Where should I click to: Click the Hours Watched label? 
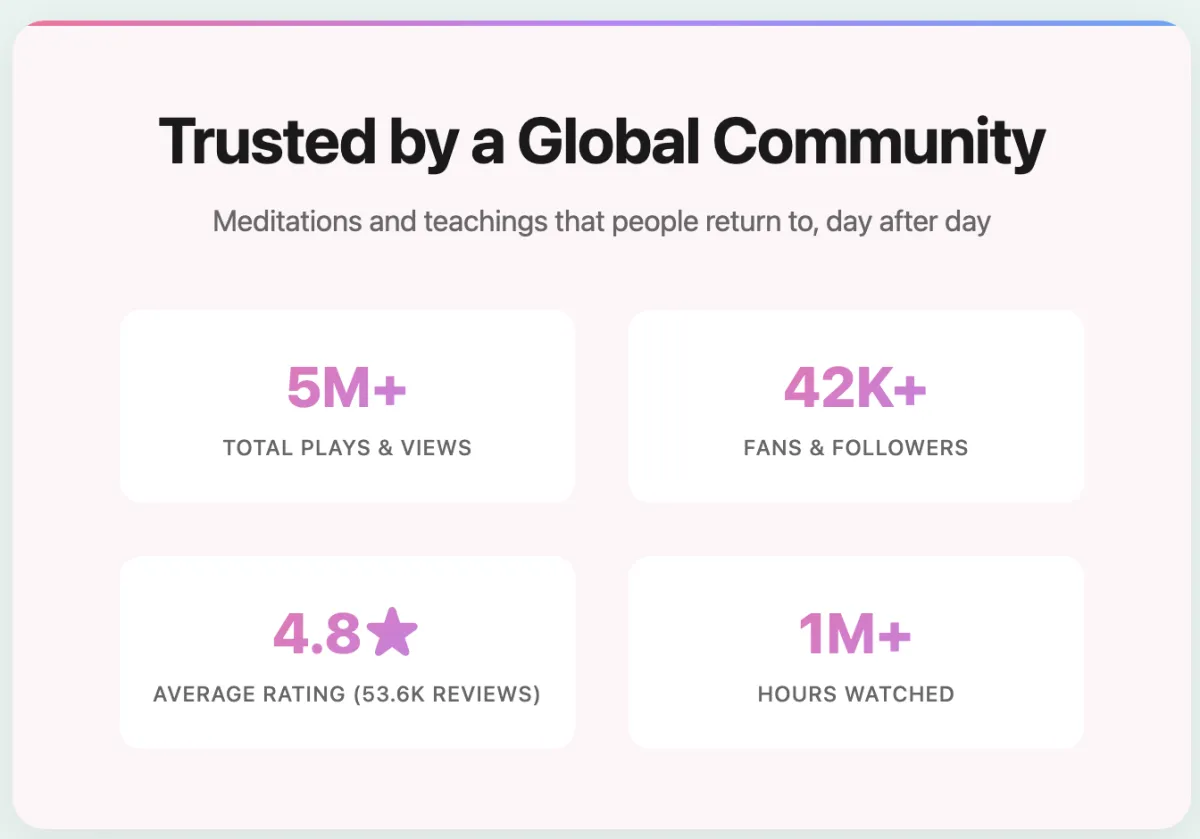click(855, 694)
